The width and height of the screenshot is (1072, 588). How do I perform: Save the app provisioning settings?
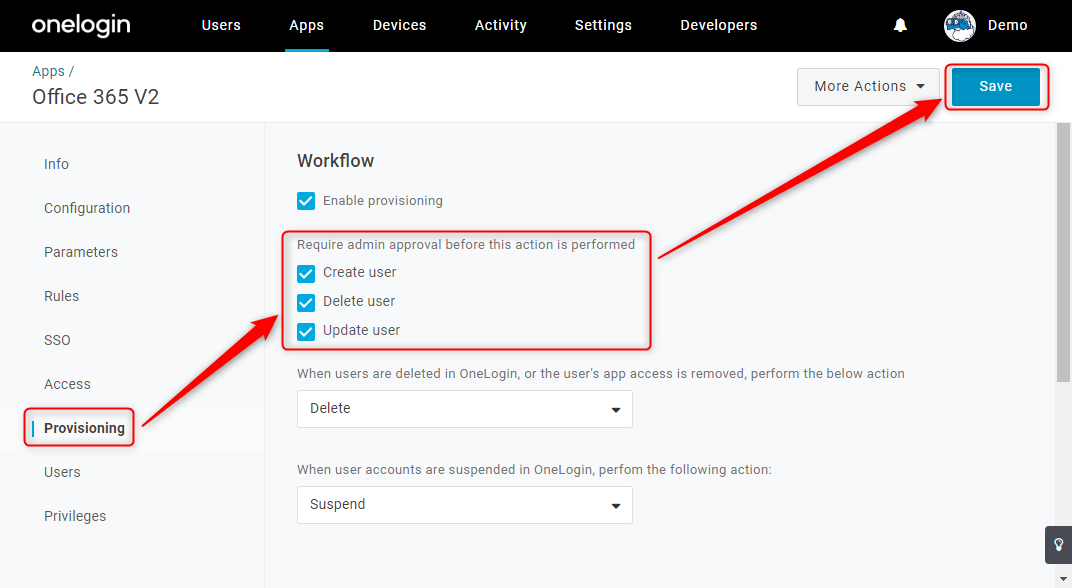click(995, 87)
